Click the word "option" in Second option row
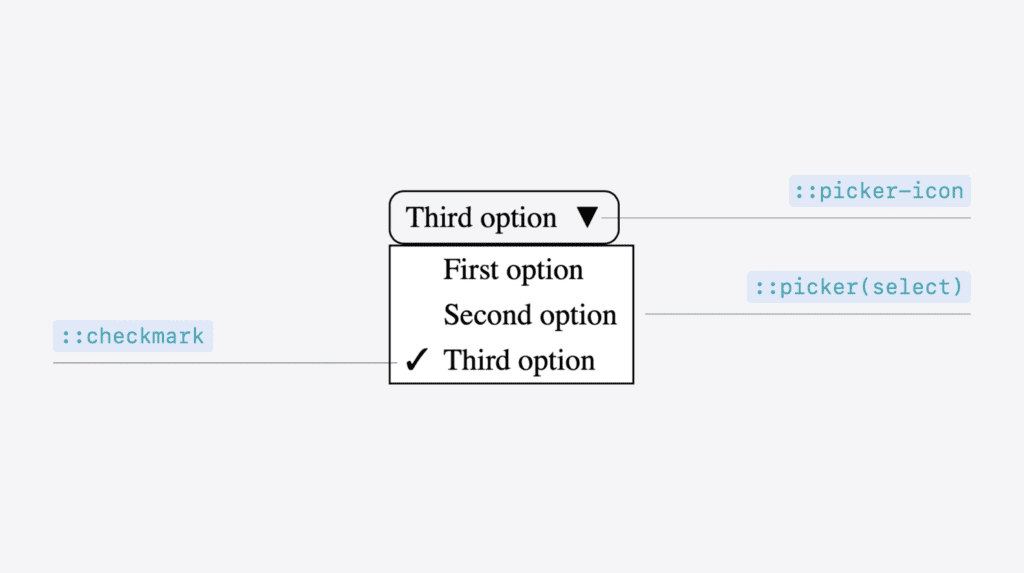 pyautogui.click(x=578, y=316)
